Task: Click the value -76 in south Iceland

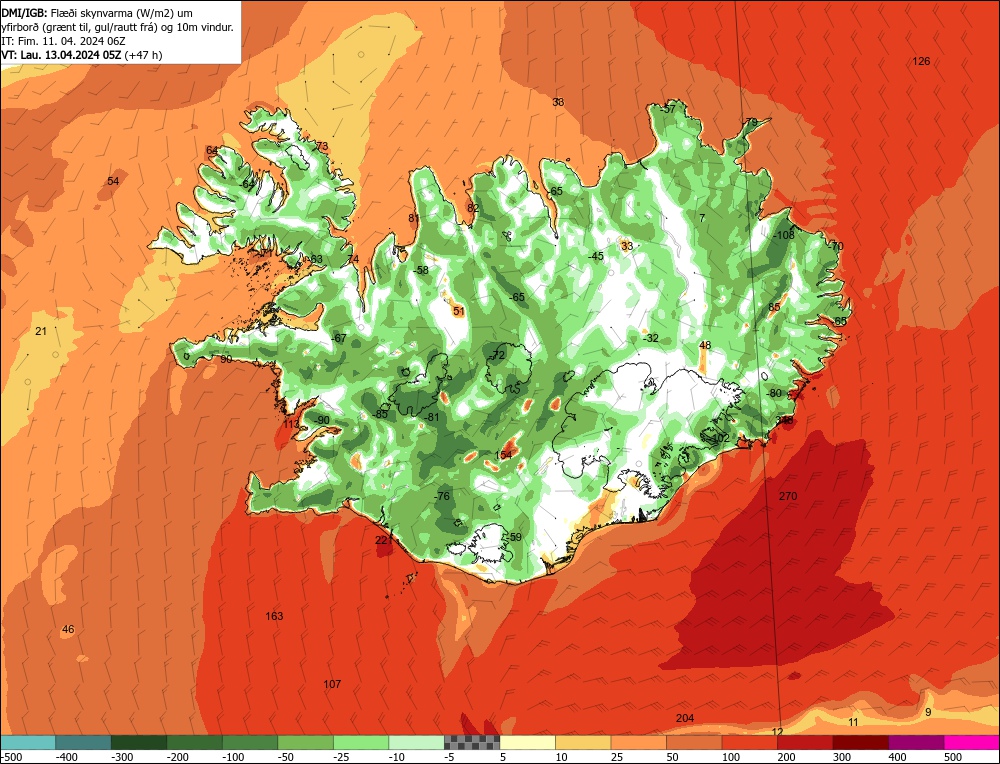Action: [x=441, y=496]
